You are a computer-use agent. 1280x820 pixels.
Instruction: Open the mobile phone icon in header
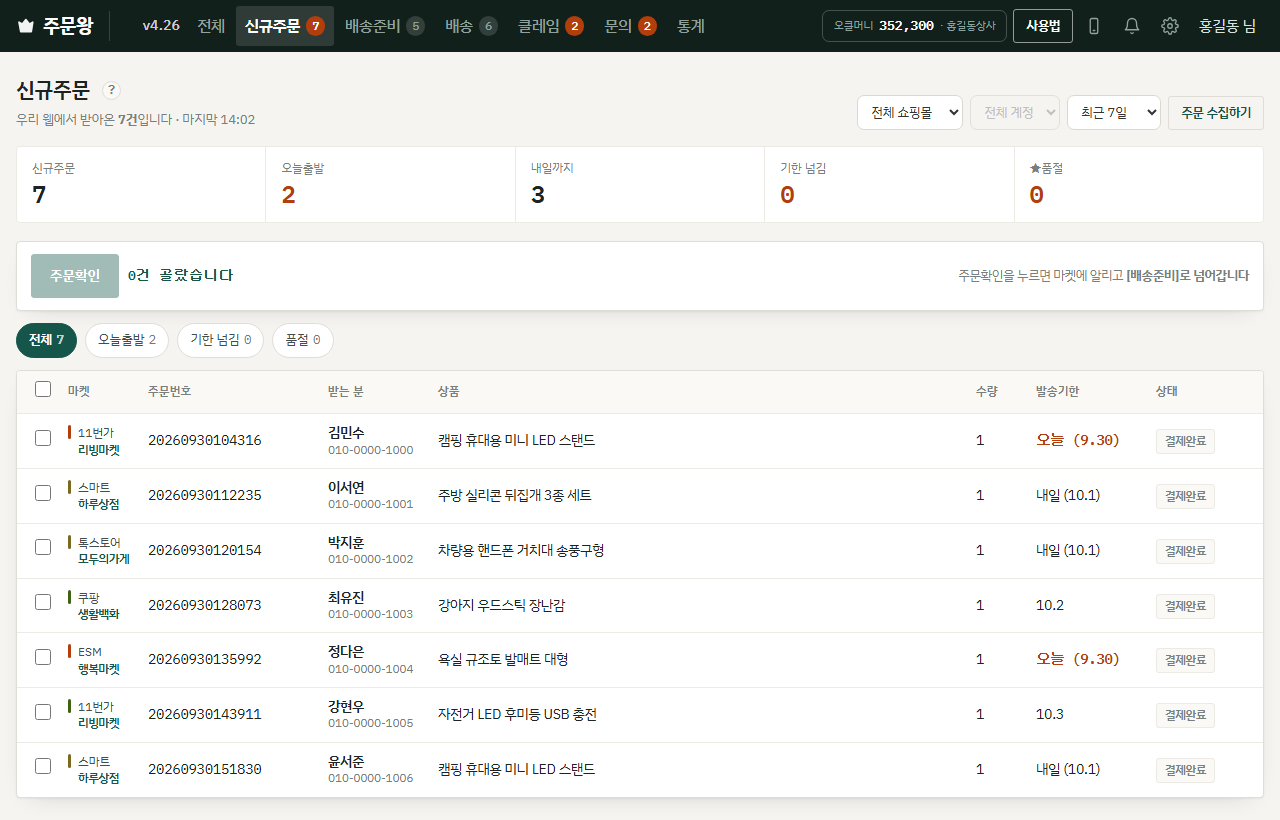point(1094,26)
